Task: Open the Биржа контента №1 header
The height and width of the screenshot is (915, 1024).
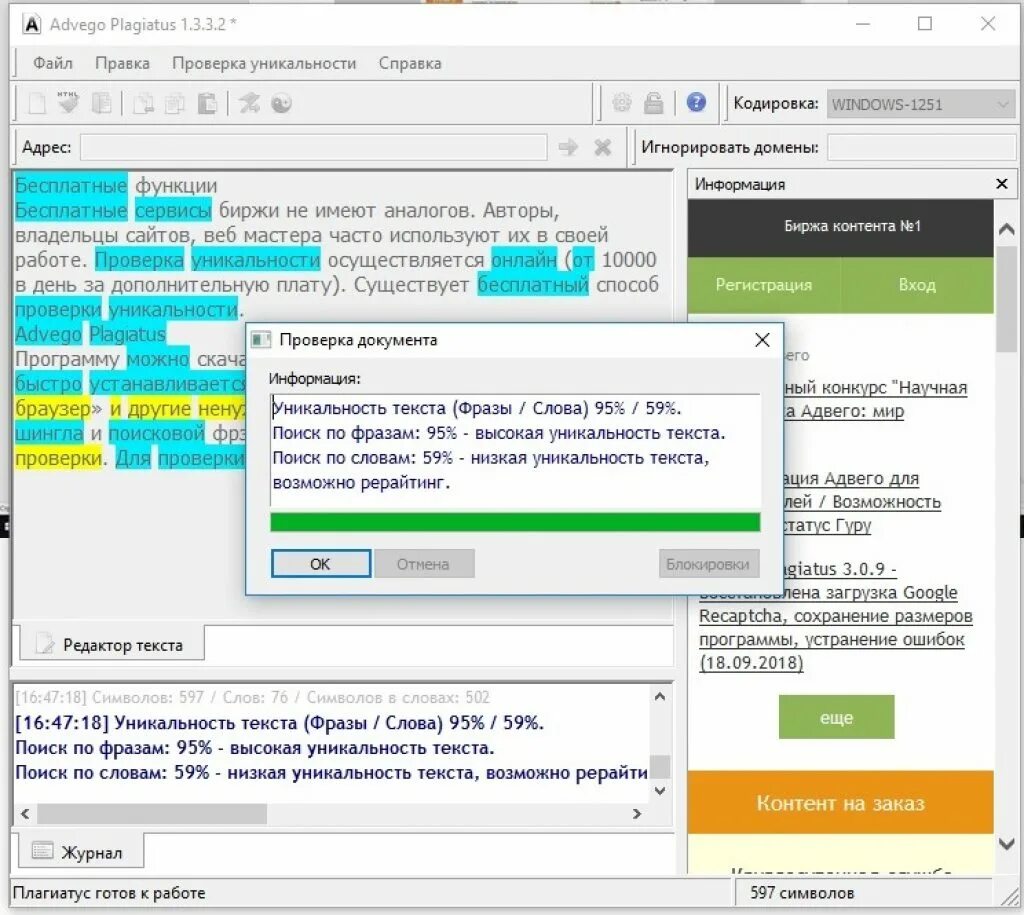Action: pyautogui.click(x=840, y=228)
